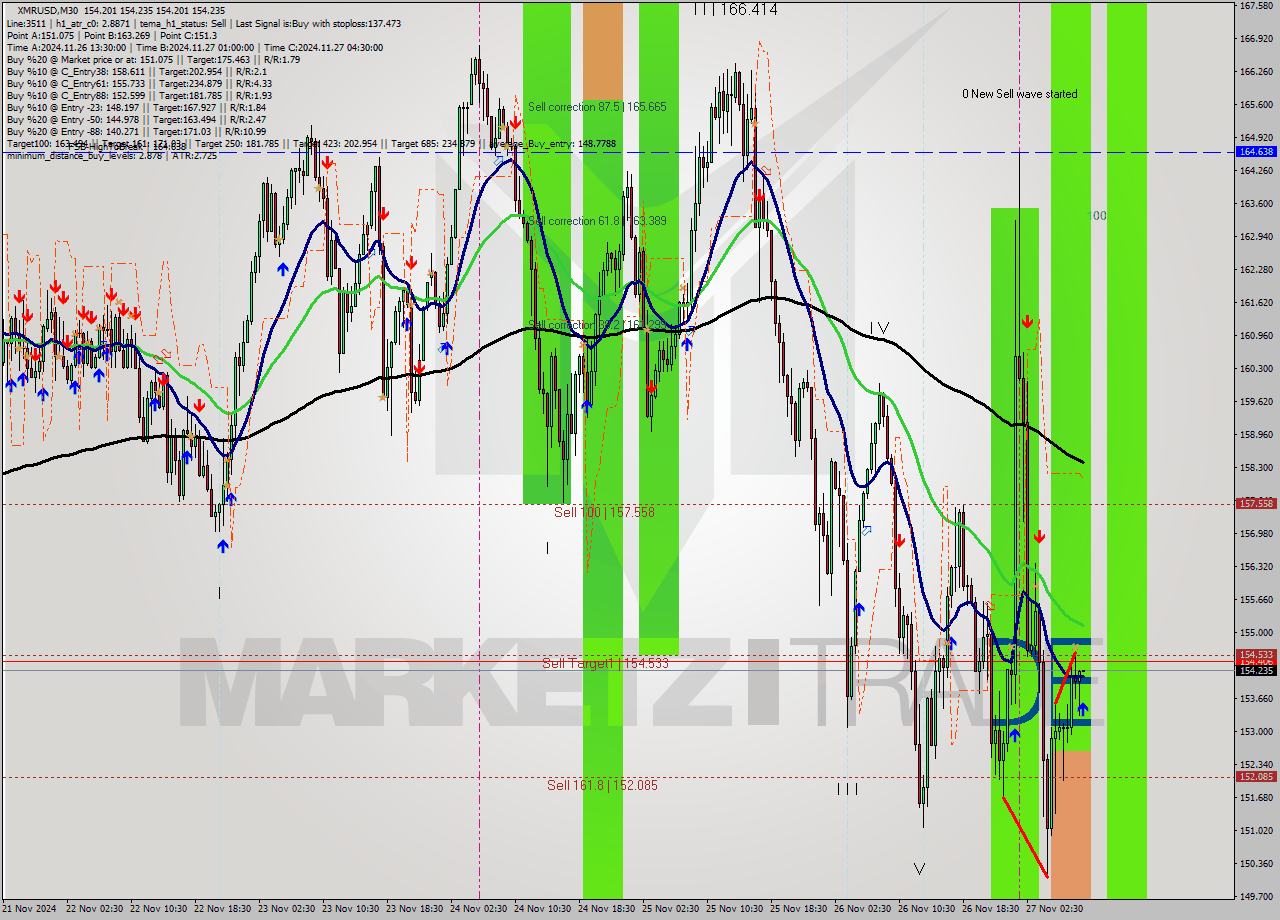Click the 166.920 price axis value
The image size is (1280, 920).
tap(1255, 39)
